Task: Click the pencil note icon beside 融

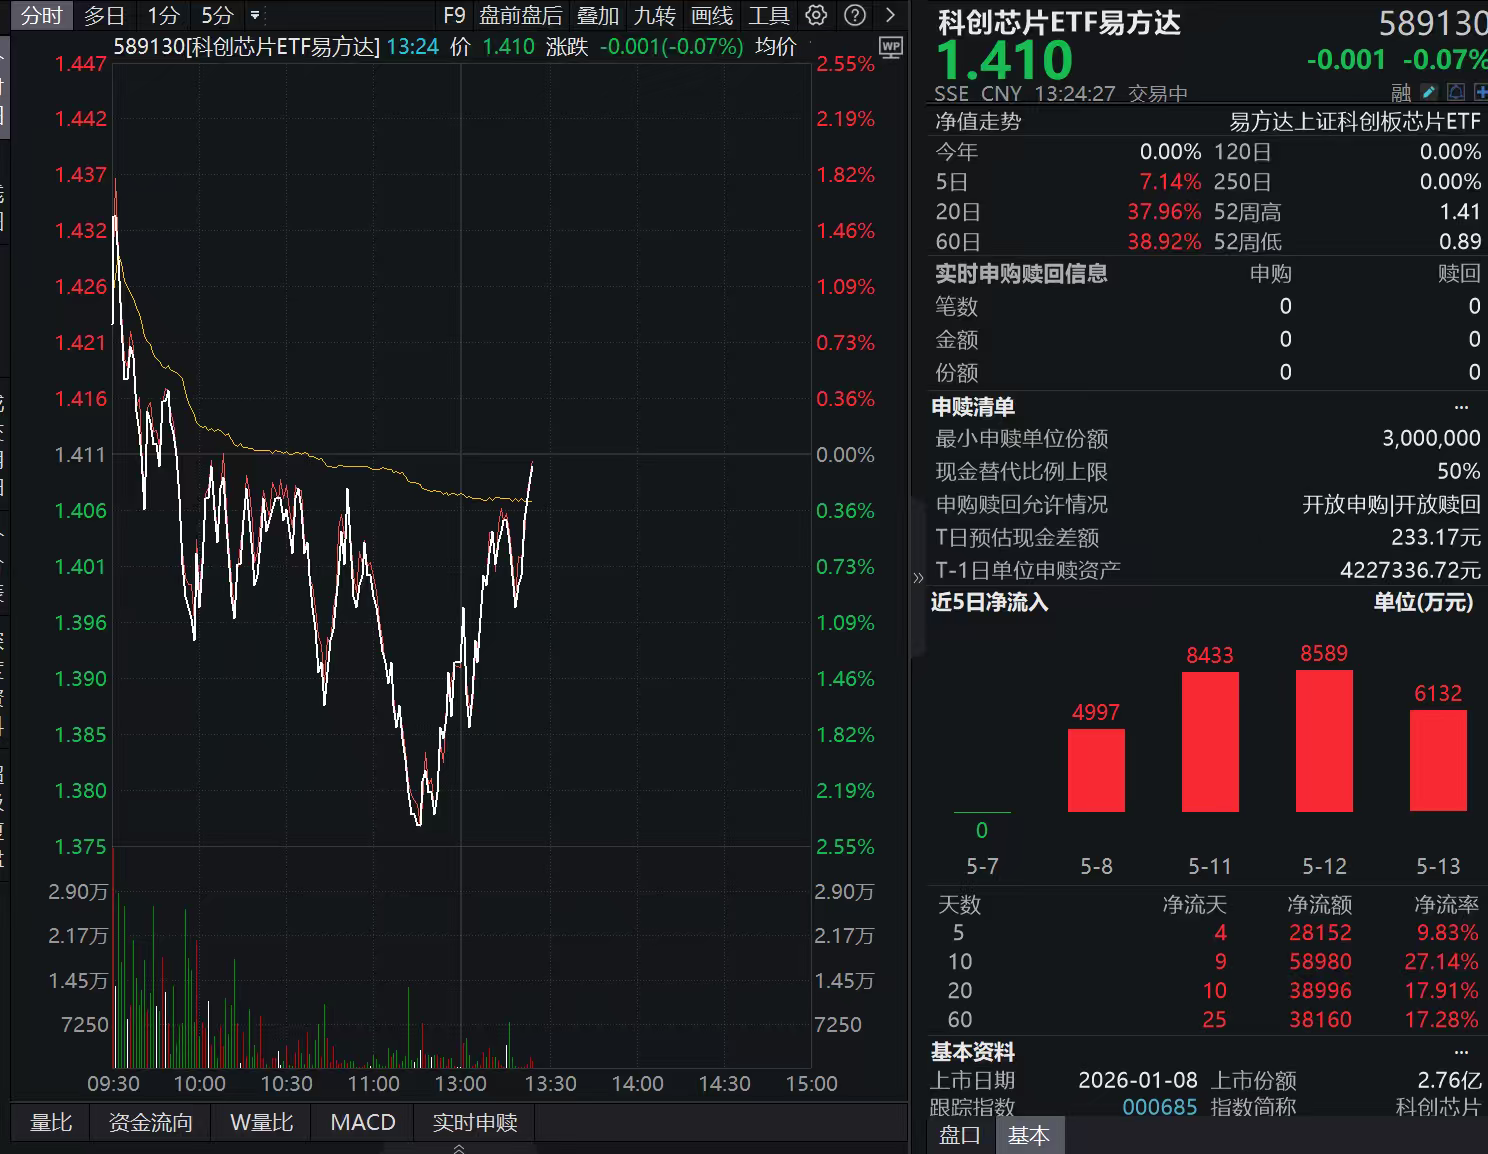Action: [x=1429, y=92]
